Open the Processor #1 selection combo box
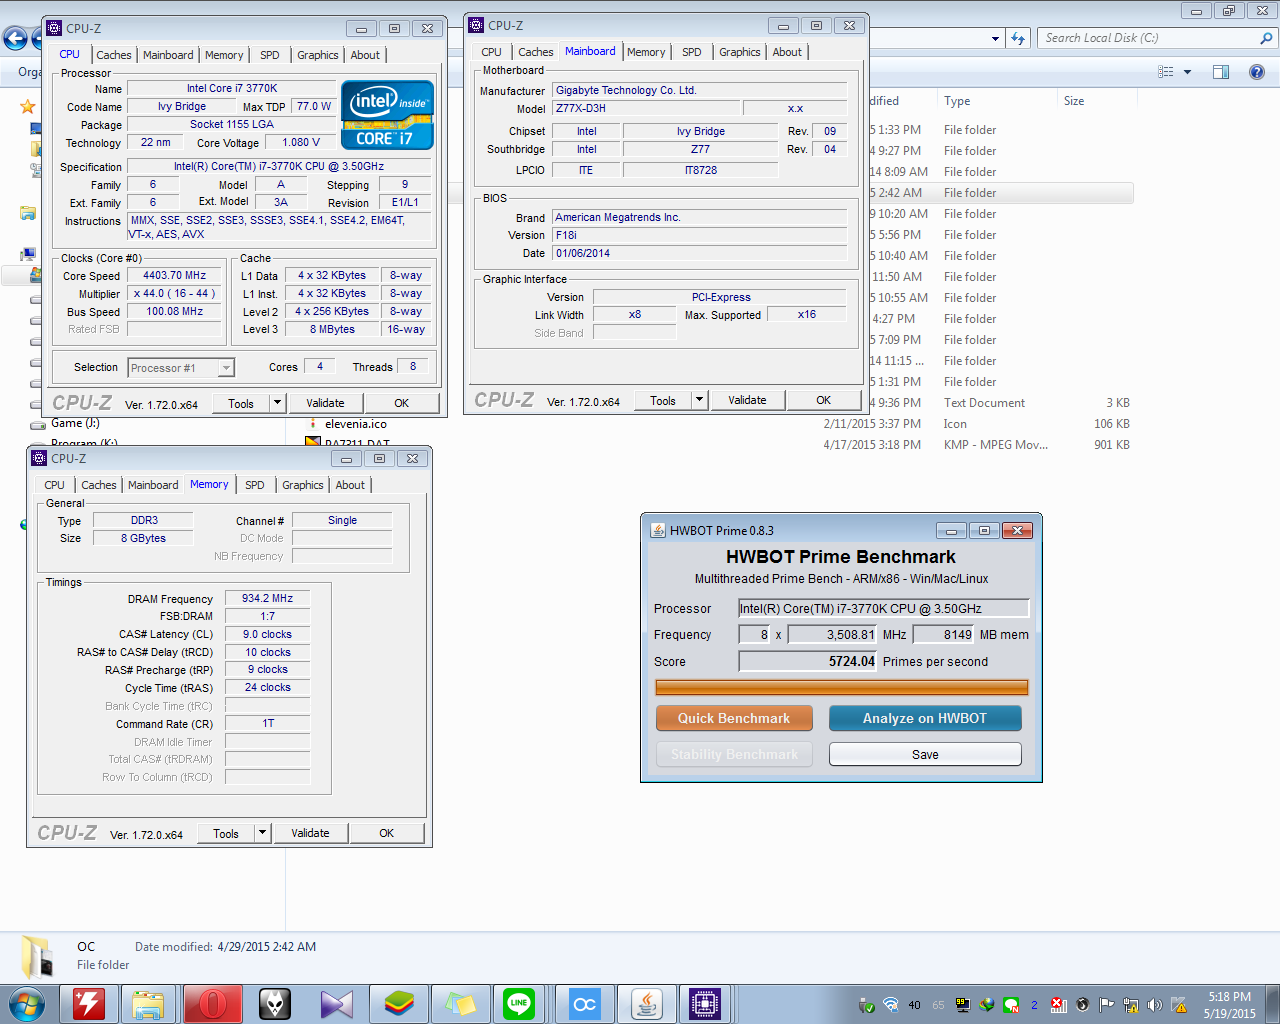The image size is (1280, 1024). 181,368
